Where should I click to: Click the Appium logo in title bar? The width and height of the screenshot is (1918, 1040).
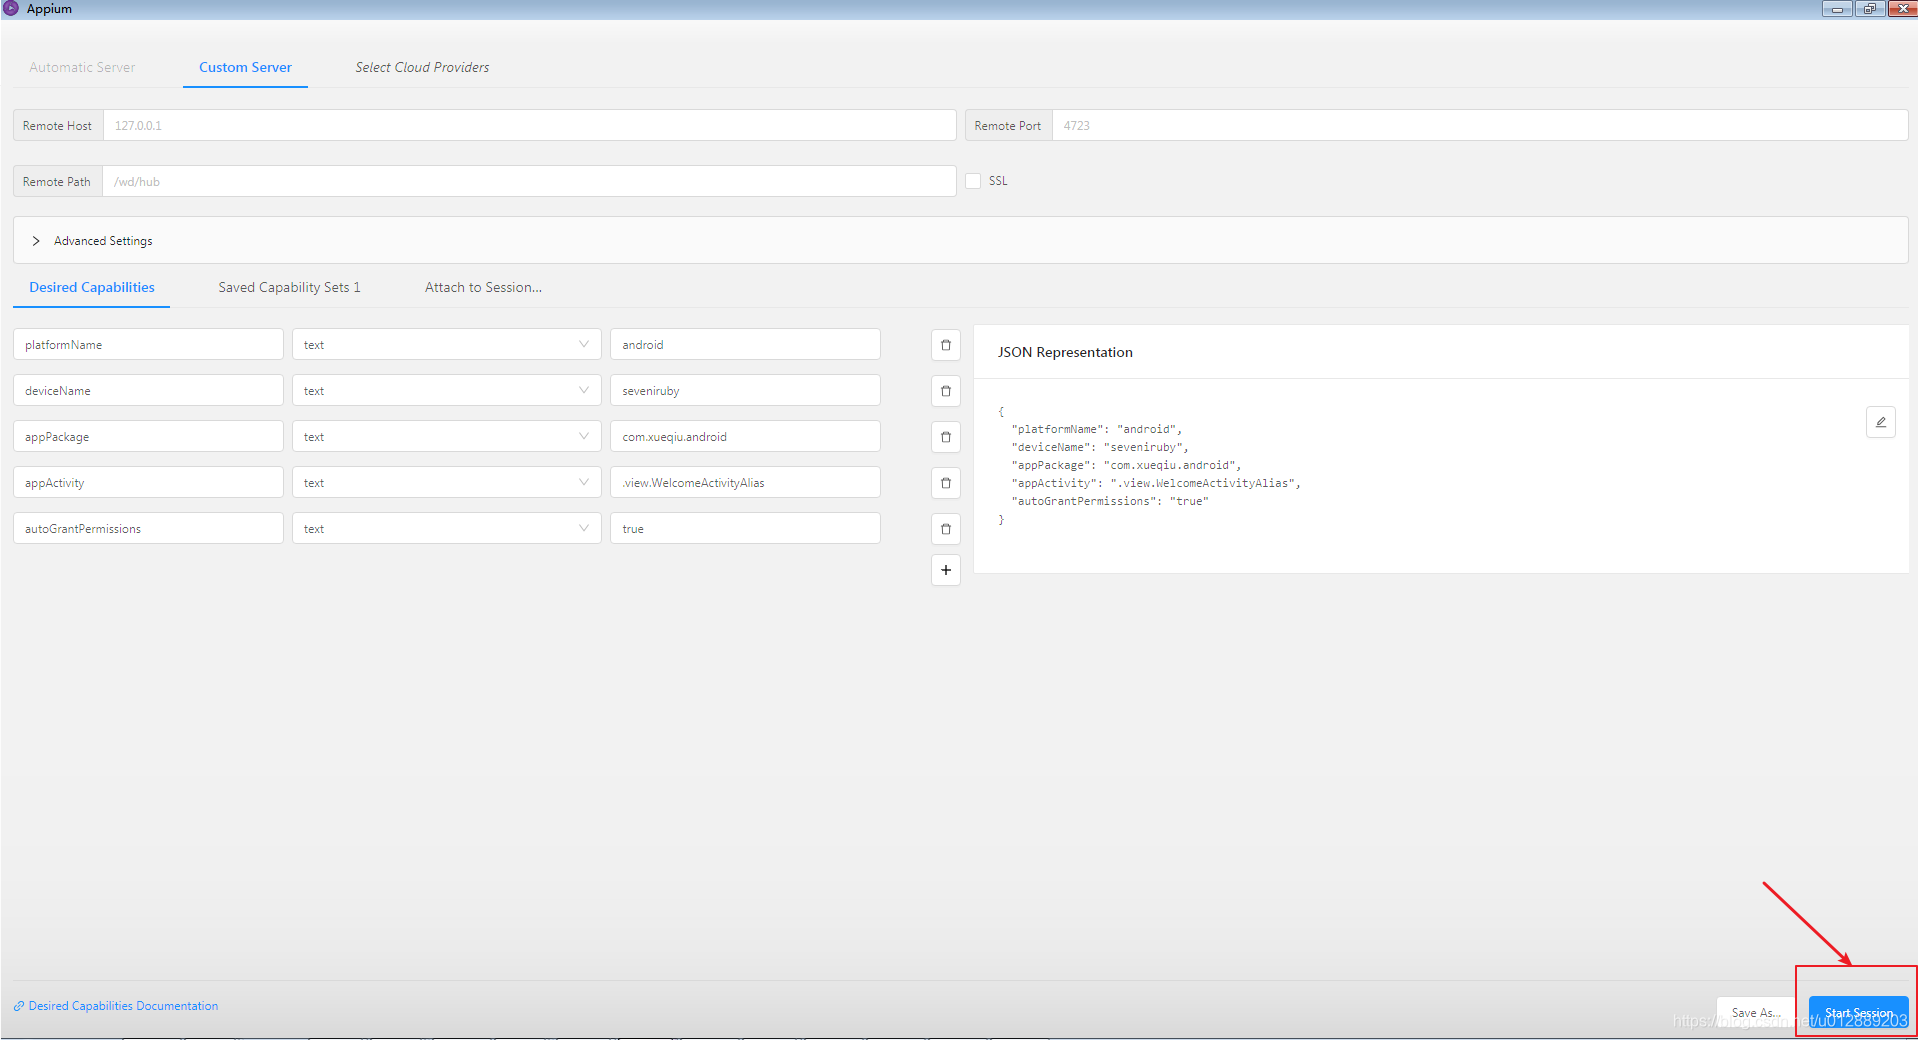pyautogui.click(x=11, y=8)
